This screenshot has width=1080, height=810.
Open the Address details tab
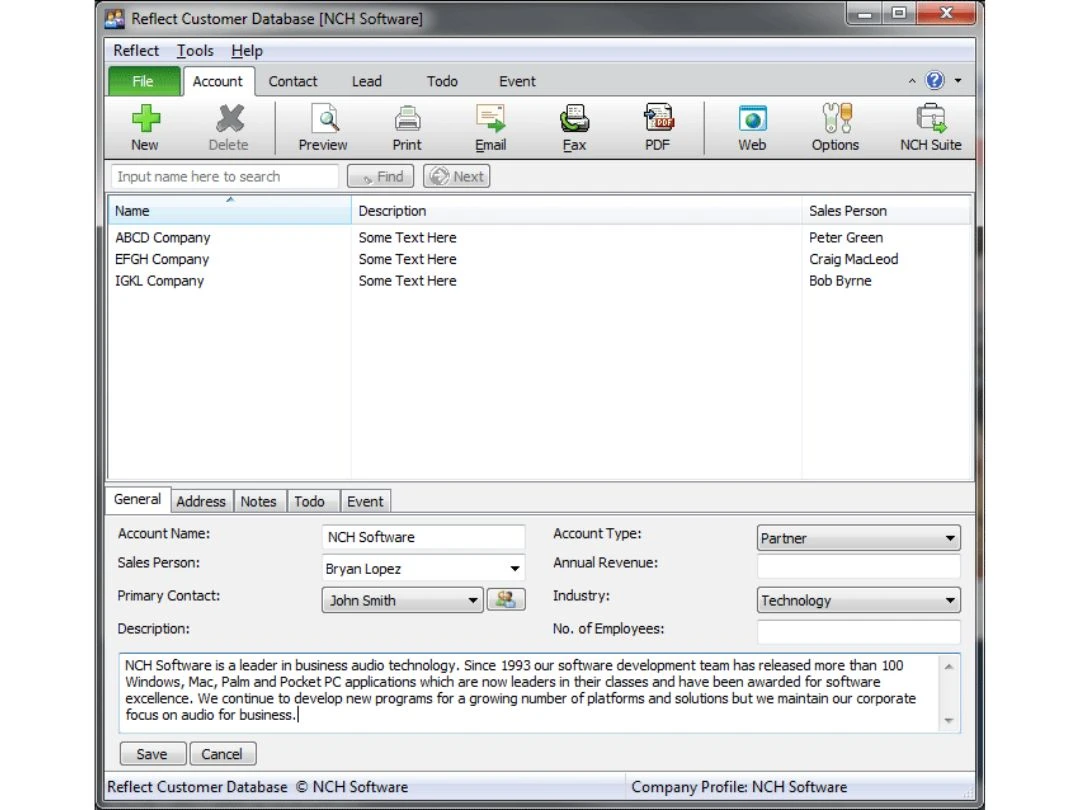(200, 501)
